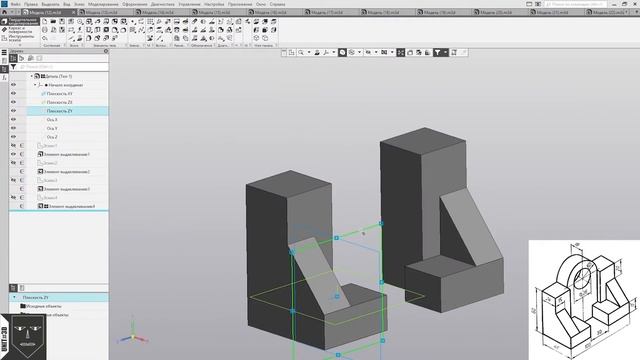Click the gear icon of the tree panel header

[106, 51]
